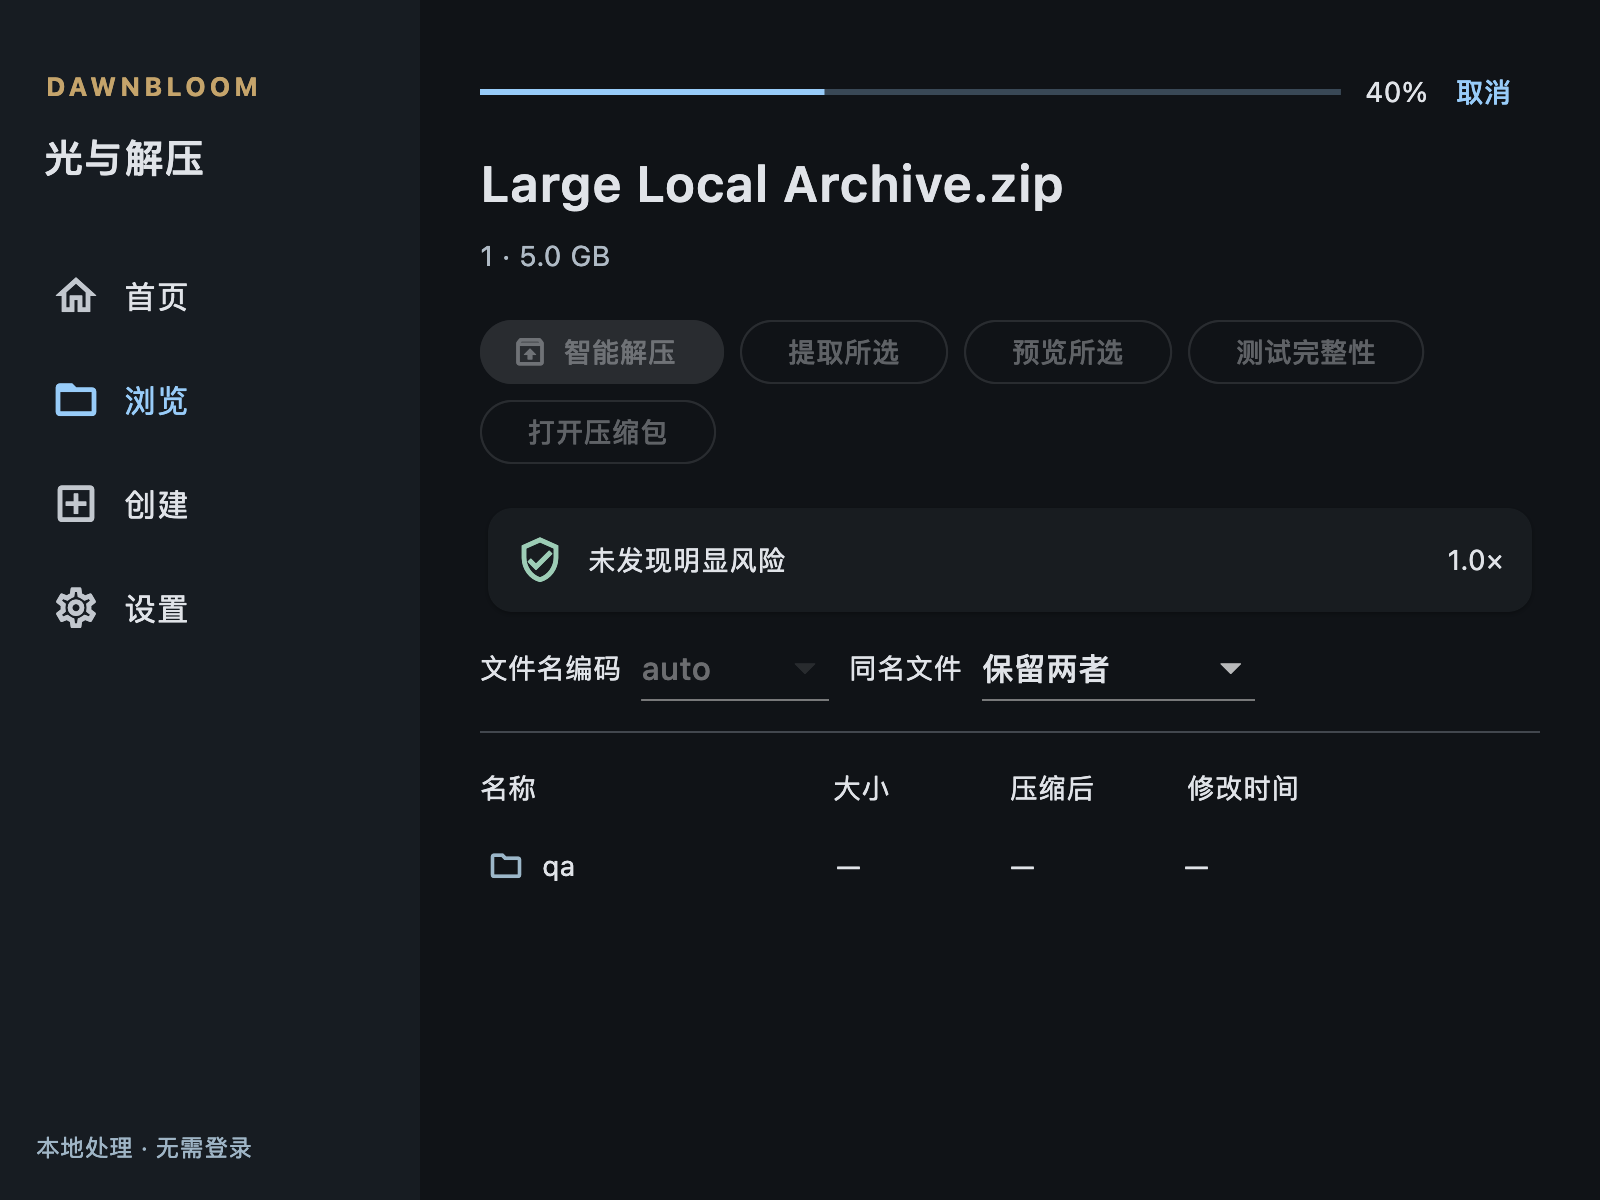Click the home icon in sidebar
Screen dimensions: 1600x1200
coord(76,296)
